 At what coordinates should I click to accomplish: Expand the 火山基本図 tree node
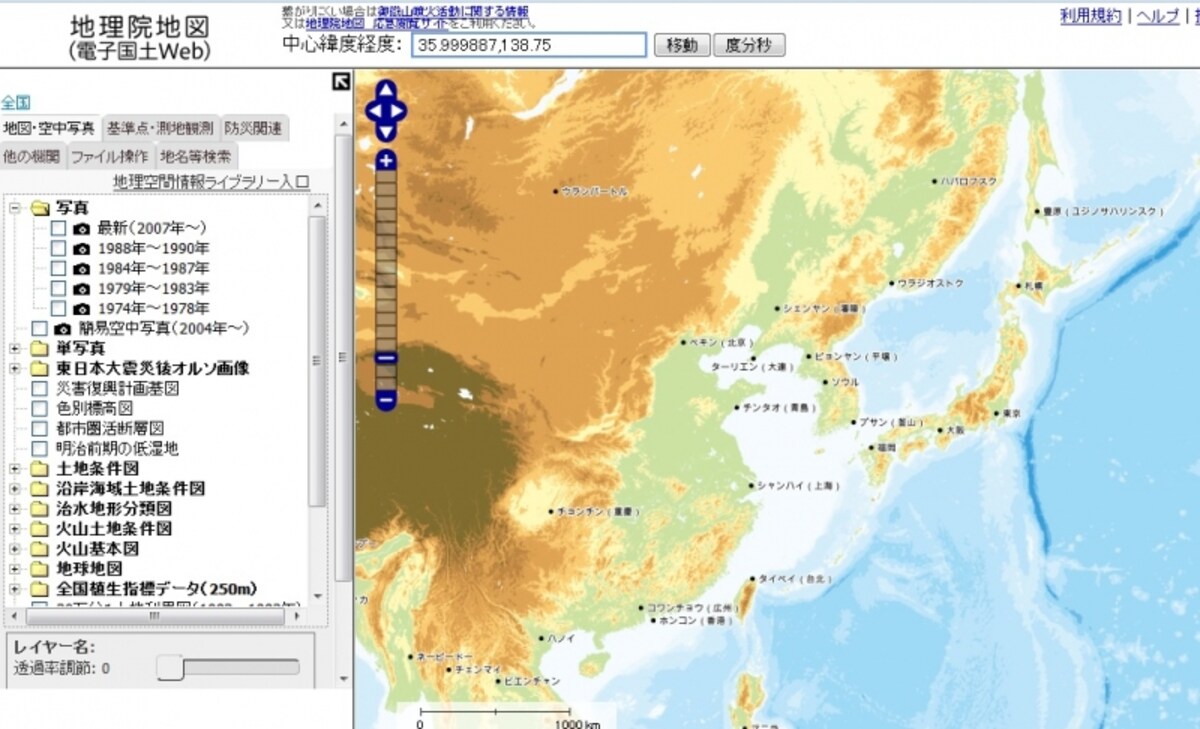click(15, 549)
